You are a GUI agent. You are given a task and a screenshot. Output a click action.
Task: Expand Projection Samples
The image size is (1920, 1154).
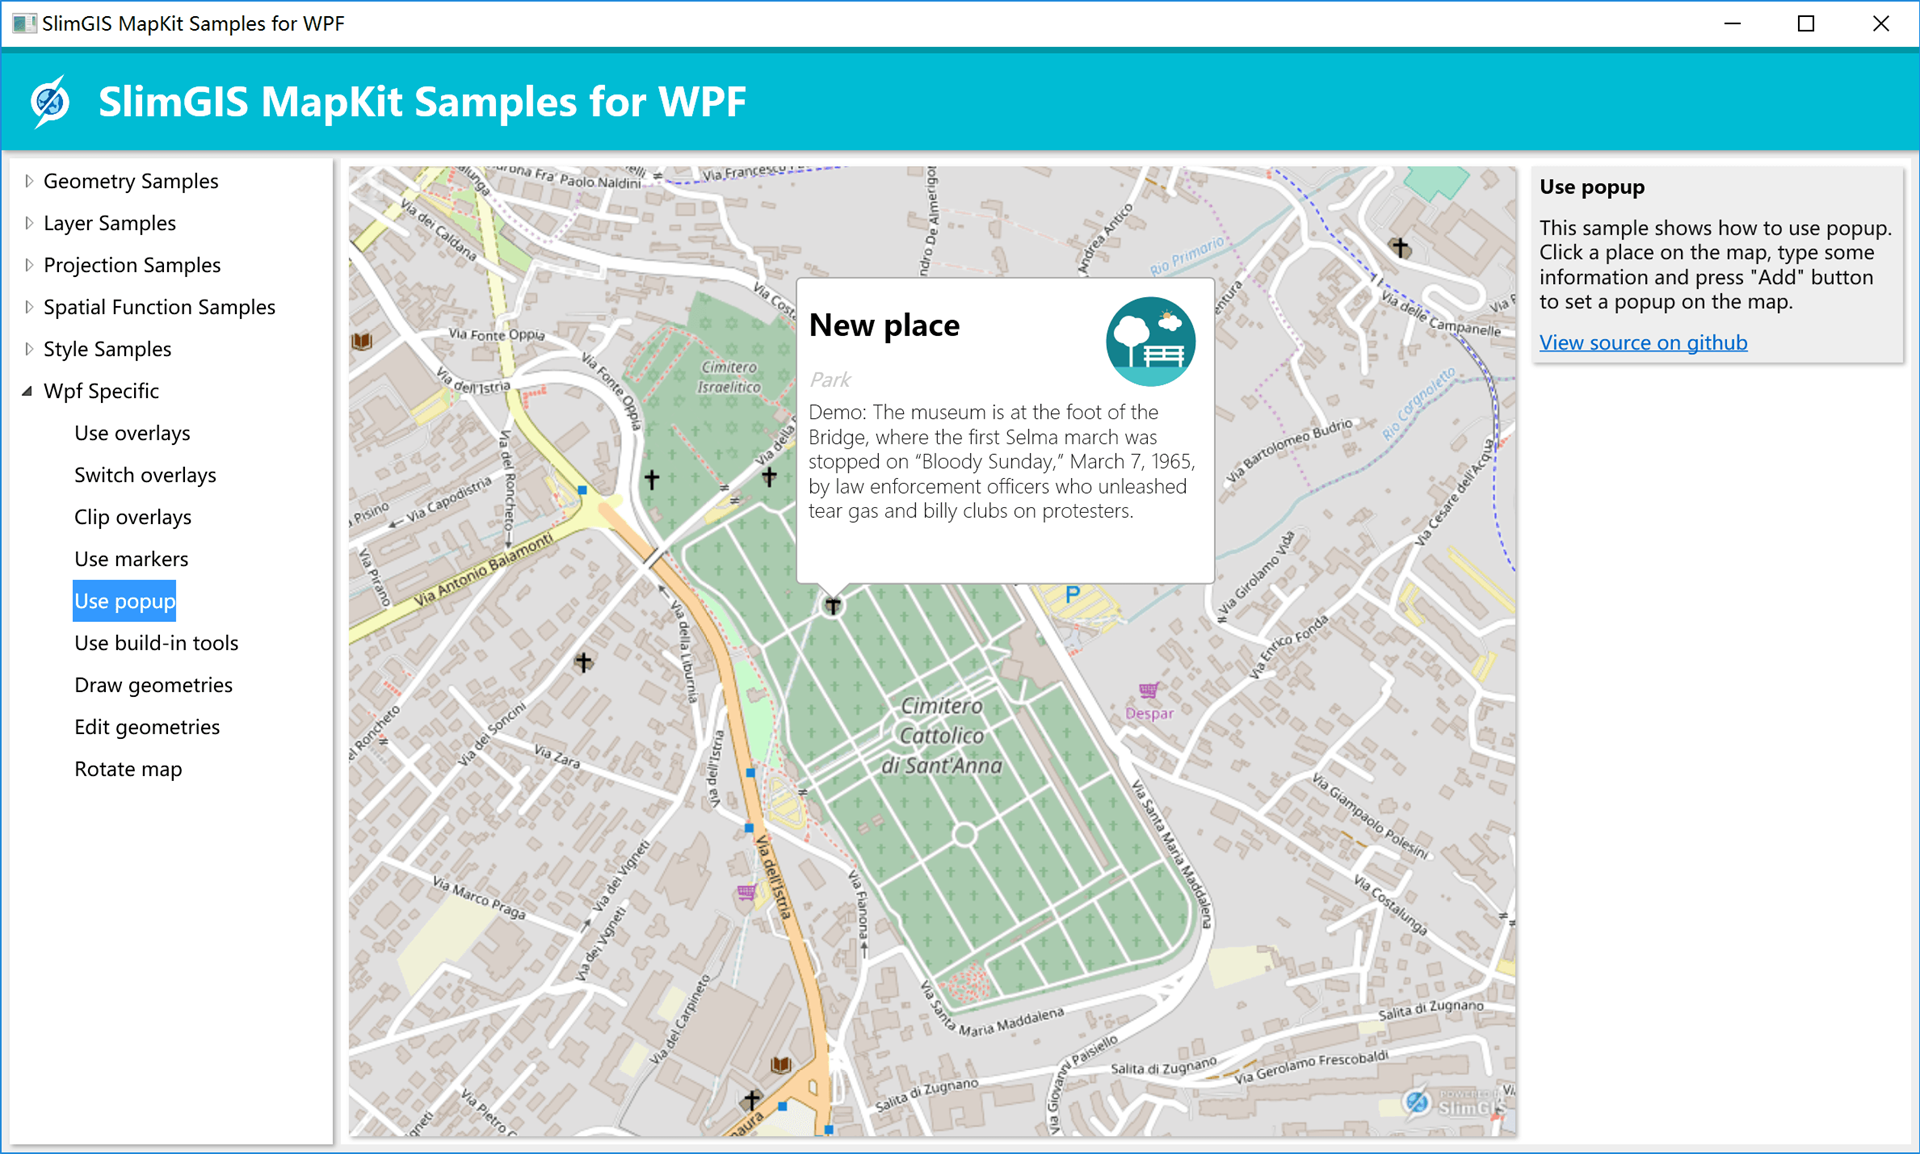point(28,265)
